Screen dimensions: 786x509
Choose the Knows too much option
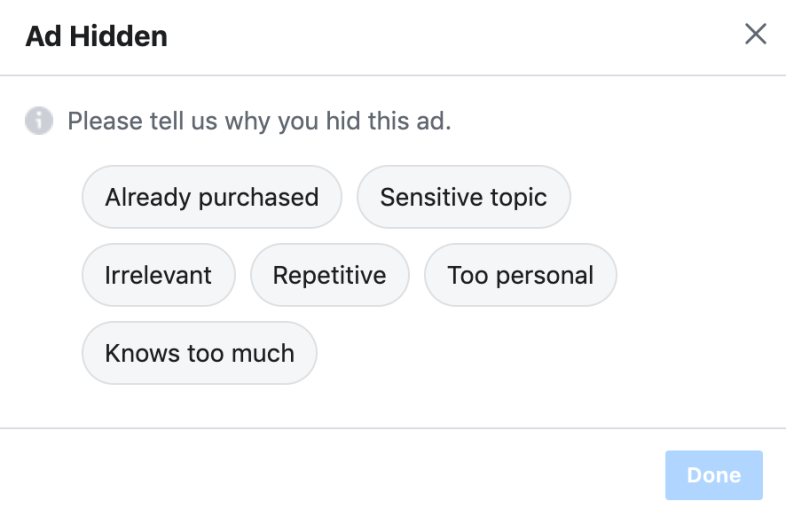[200, 353]
